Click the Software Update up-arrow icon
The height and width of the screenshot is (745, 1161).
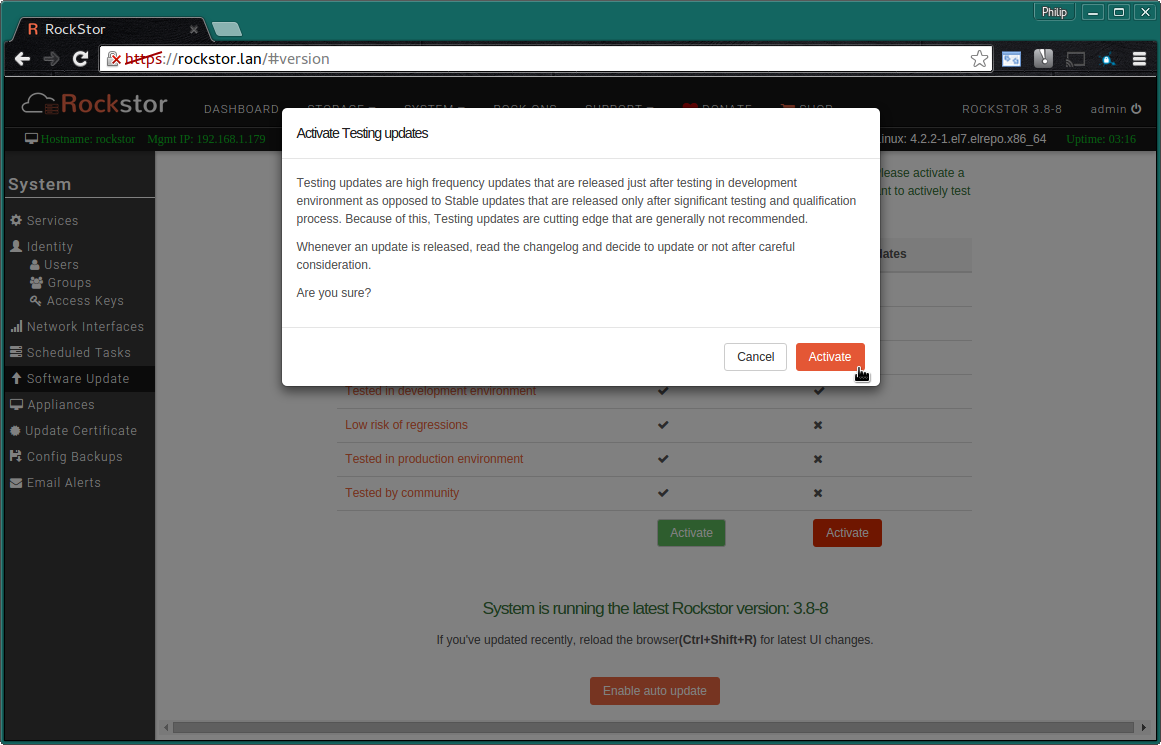coord(16,378)
